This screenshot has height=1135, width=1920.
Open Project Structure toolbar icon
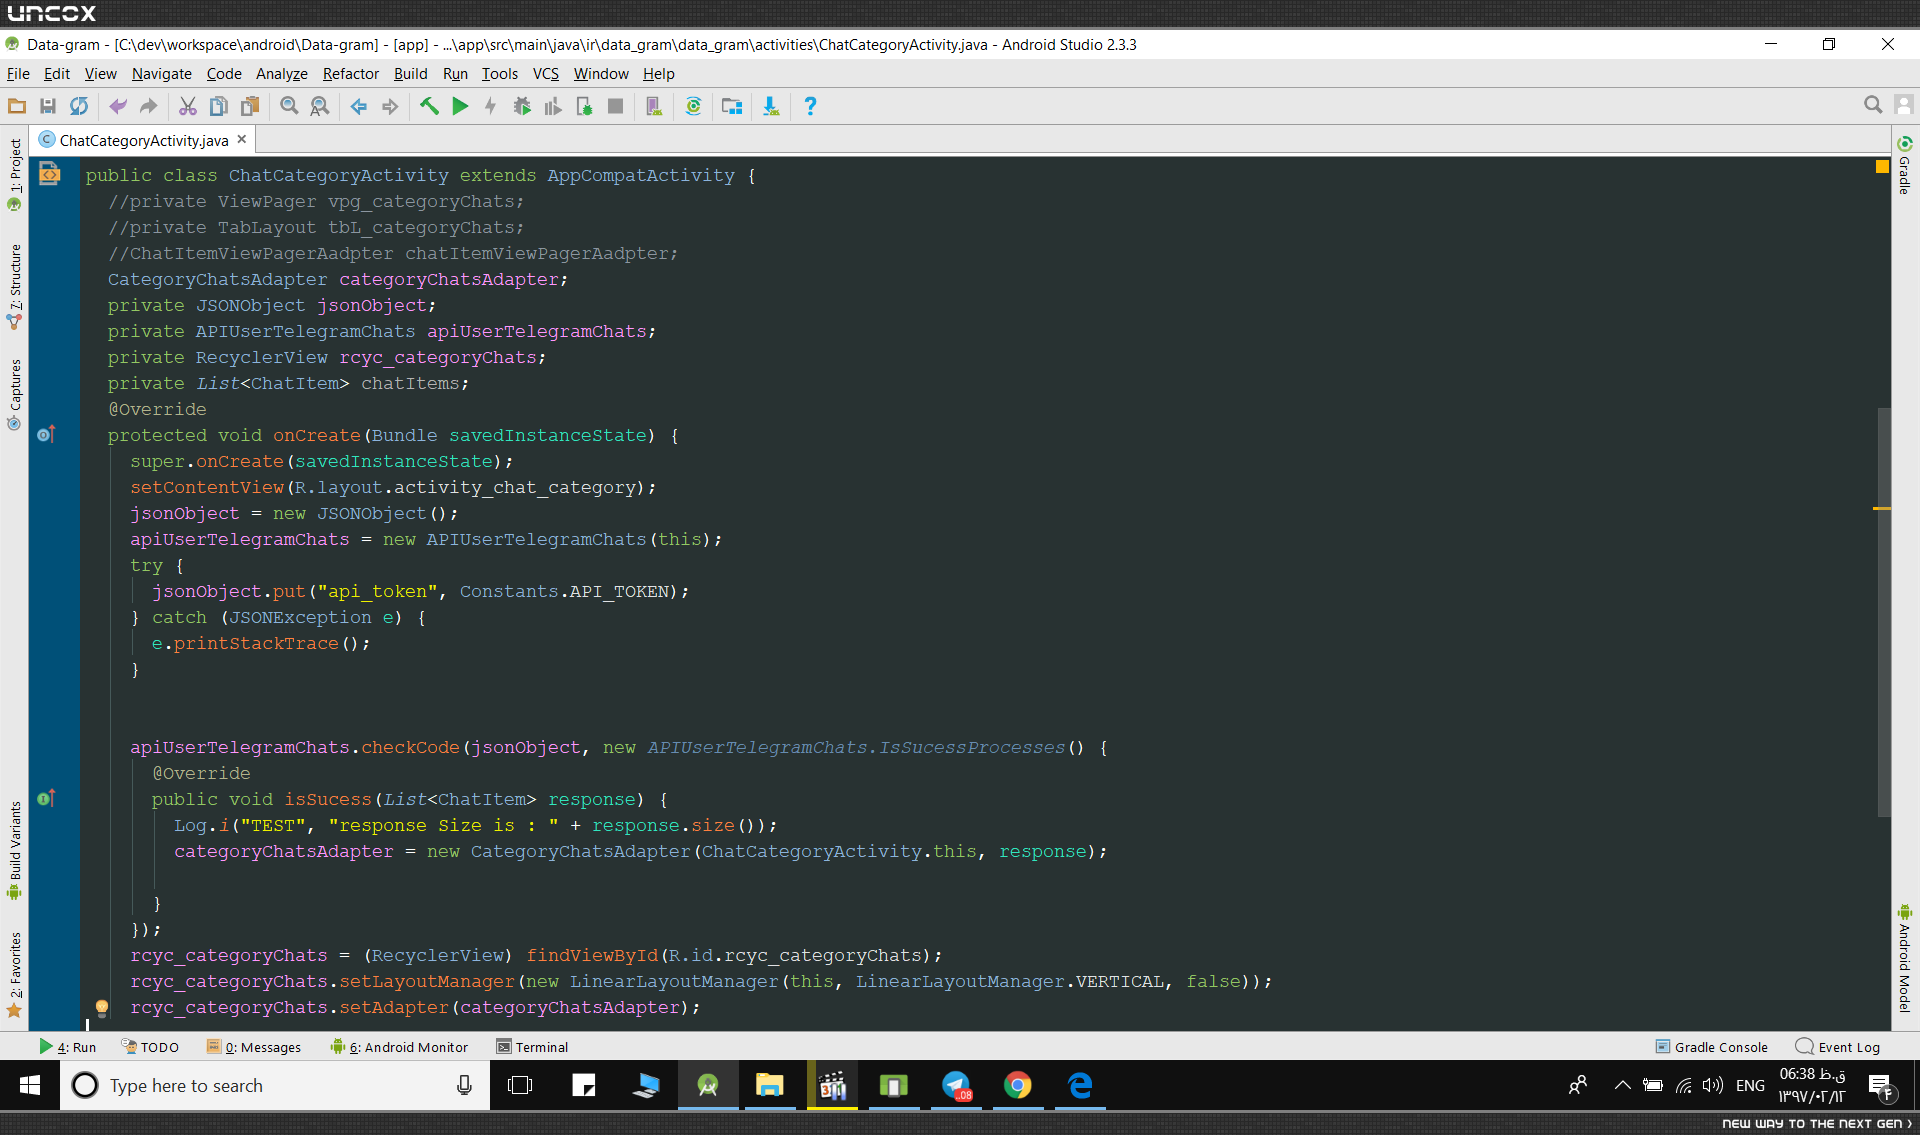click(x=732, y=106)
